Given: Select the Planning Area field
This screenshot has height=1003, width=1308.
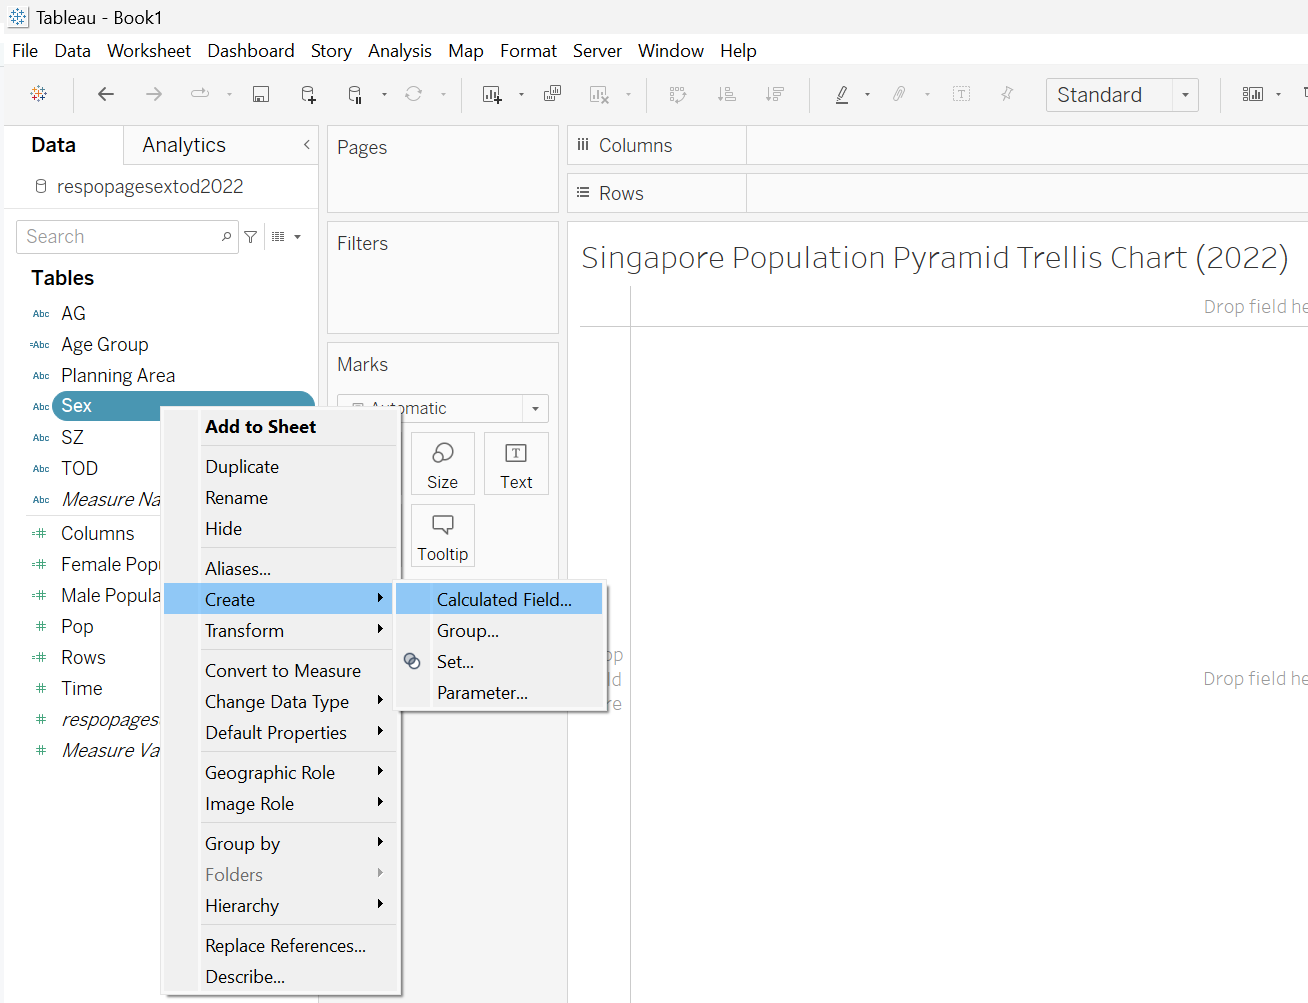Looking at the screenshot, I should [x=118, y=376].
